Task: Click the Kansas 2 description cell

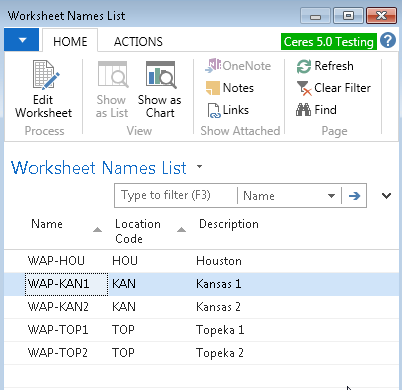Action: [x=218, y=307]
